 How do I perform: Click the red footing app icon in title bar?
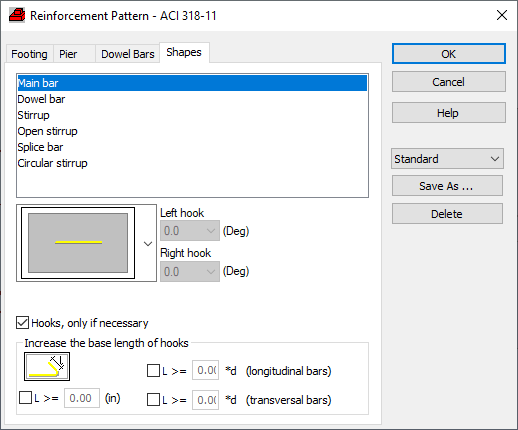17,15
